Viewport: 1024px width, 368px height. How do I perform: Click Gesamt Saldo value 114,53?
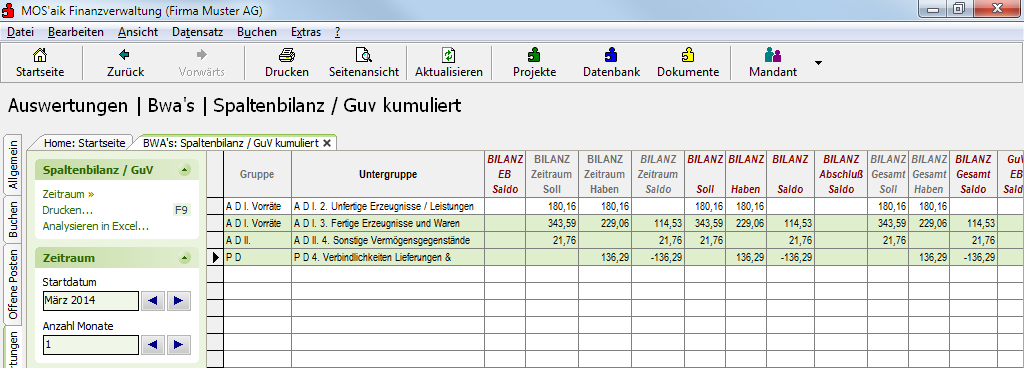(x=973, y=223)
